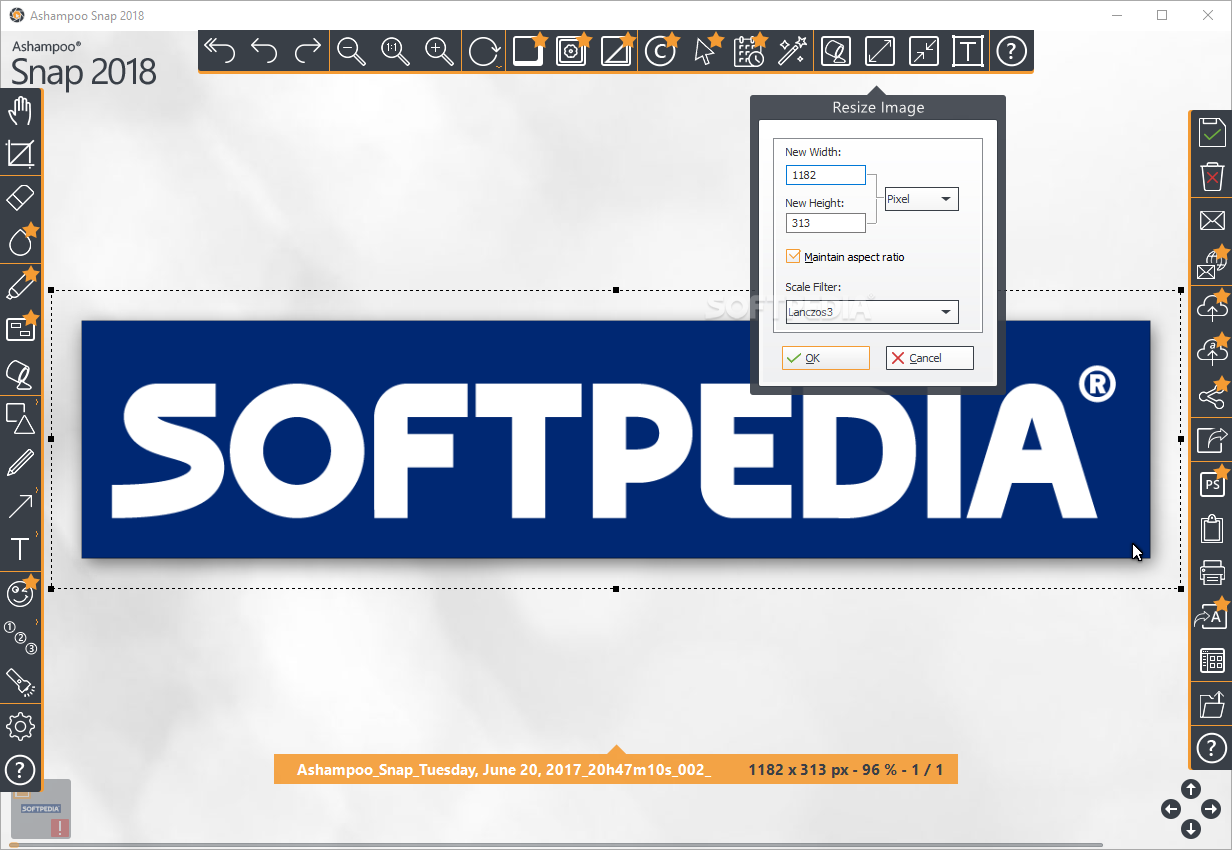The width and height of the screenshot is (1232, 850).
Task: Open the Text tool in left toolbar
Action: tap(20, 549)
